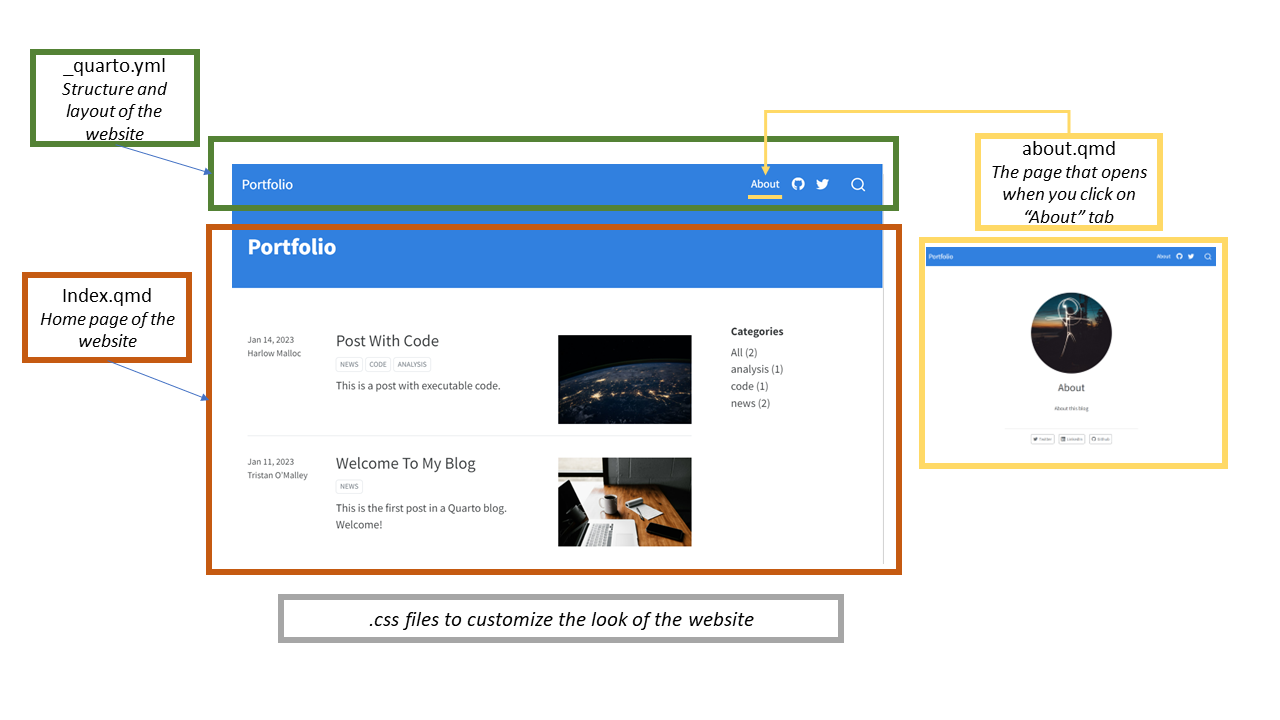
Task: Click the Twitter bird icon in main navbar
Action: click(x=822, y=184)
